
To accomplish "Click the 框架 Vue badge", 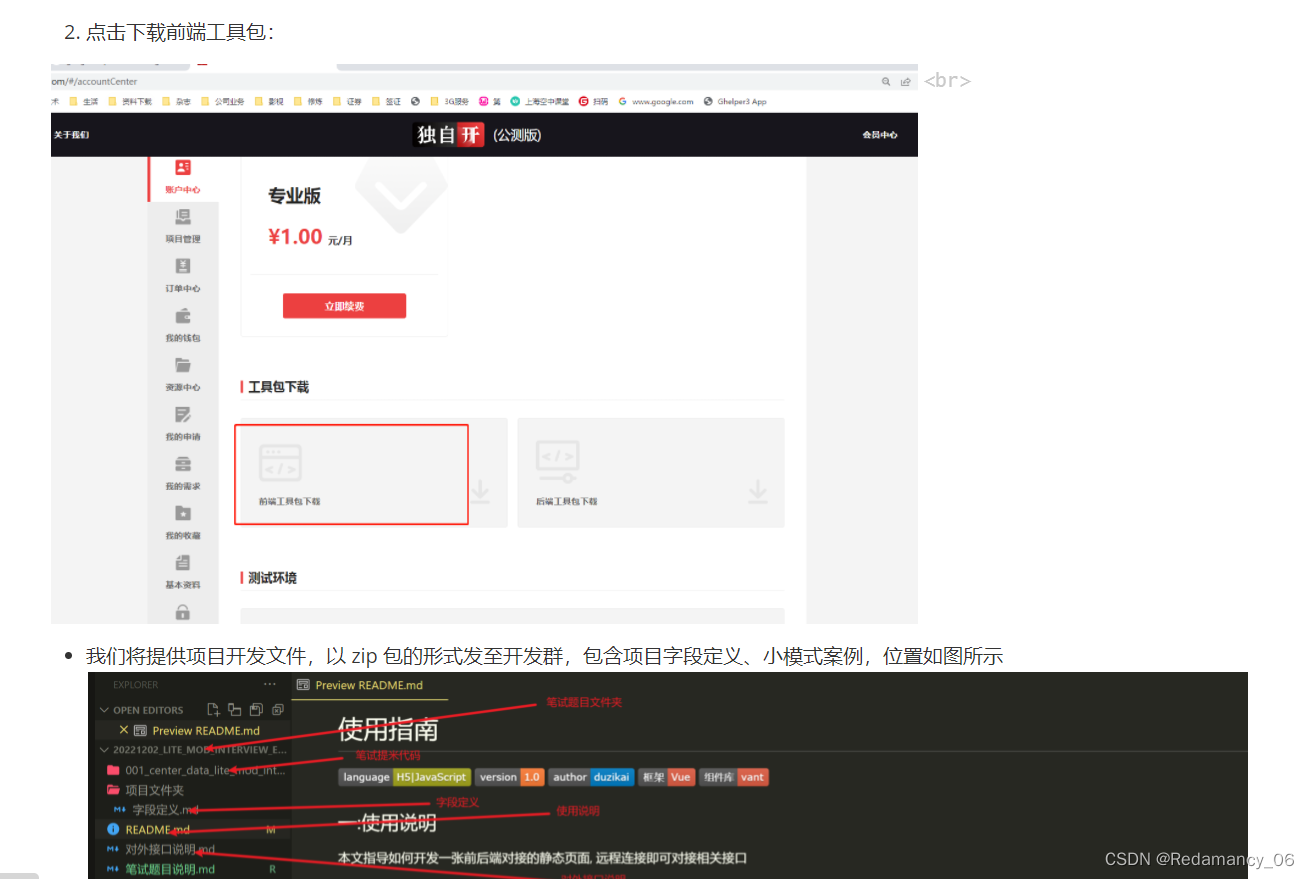I will tap(667, 777).
